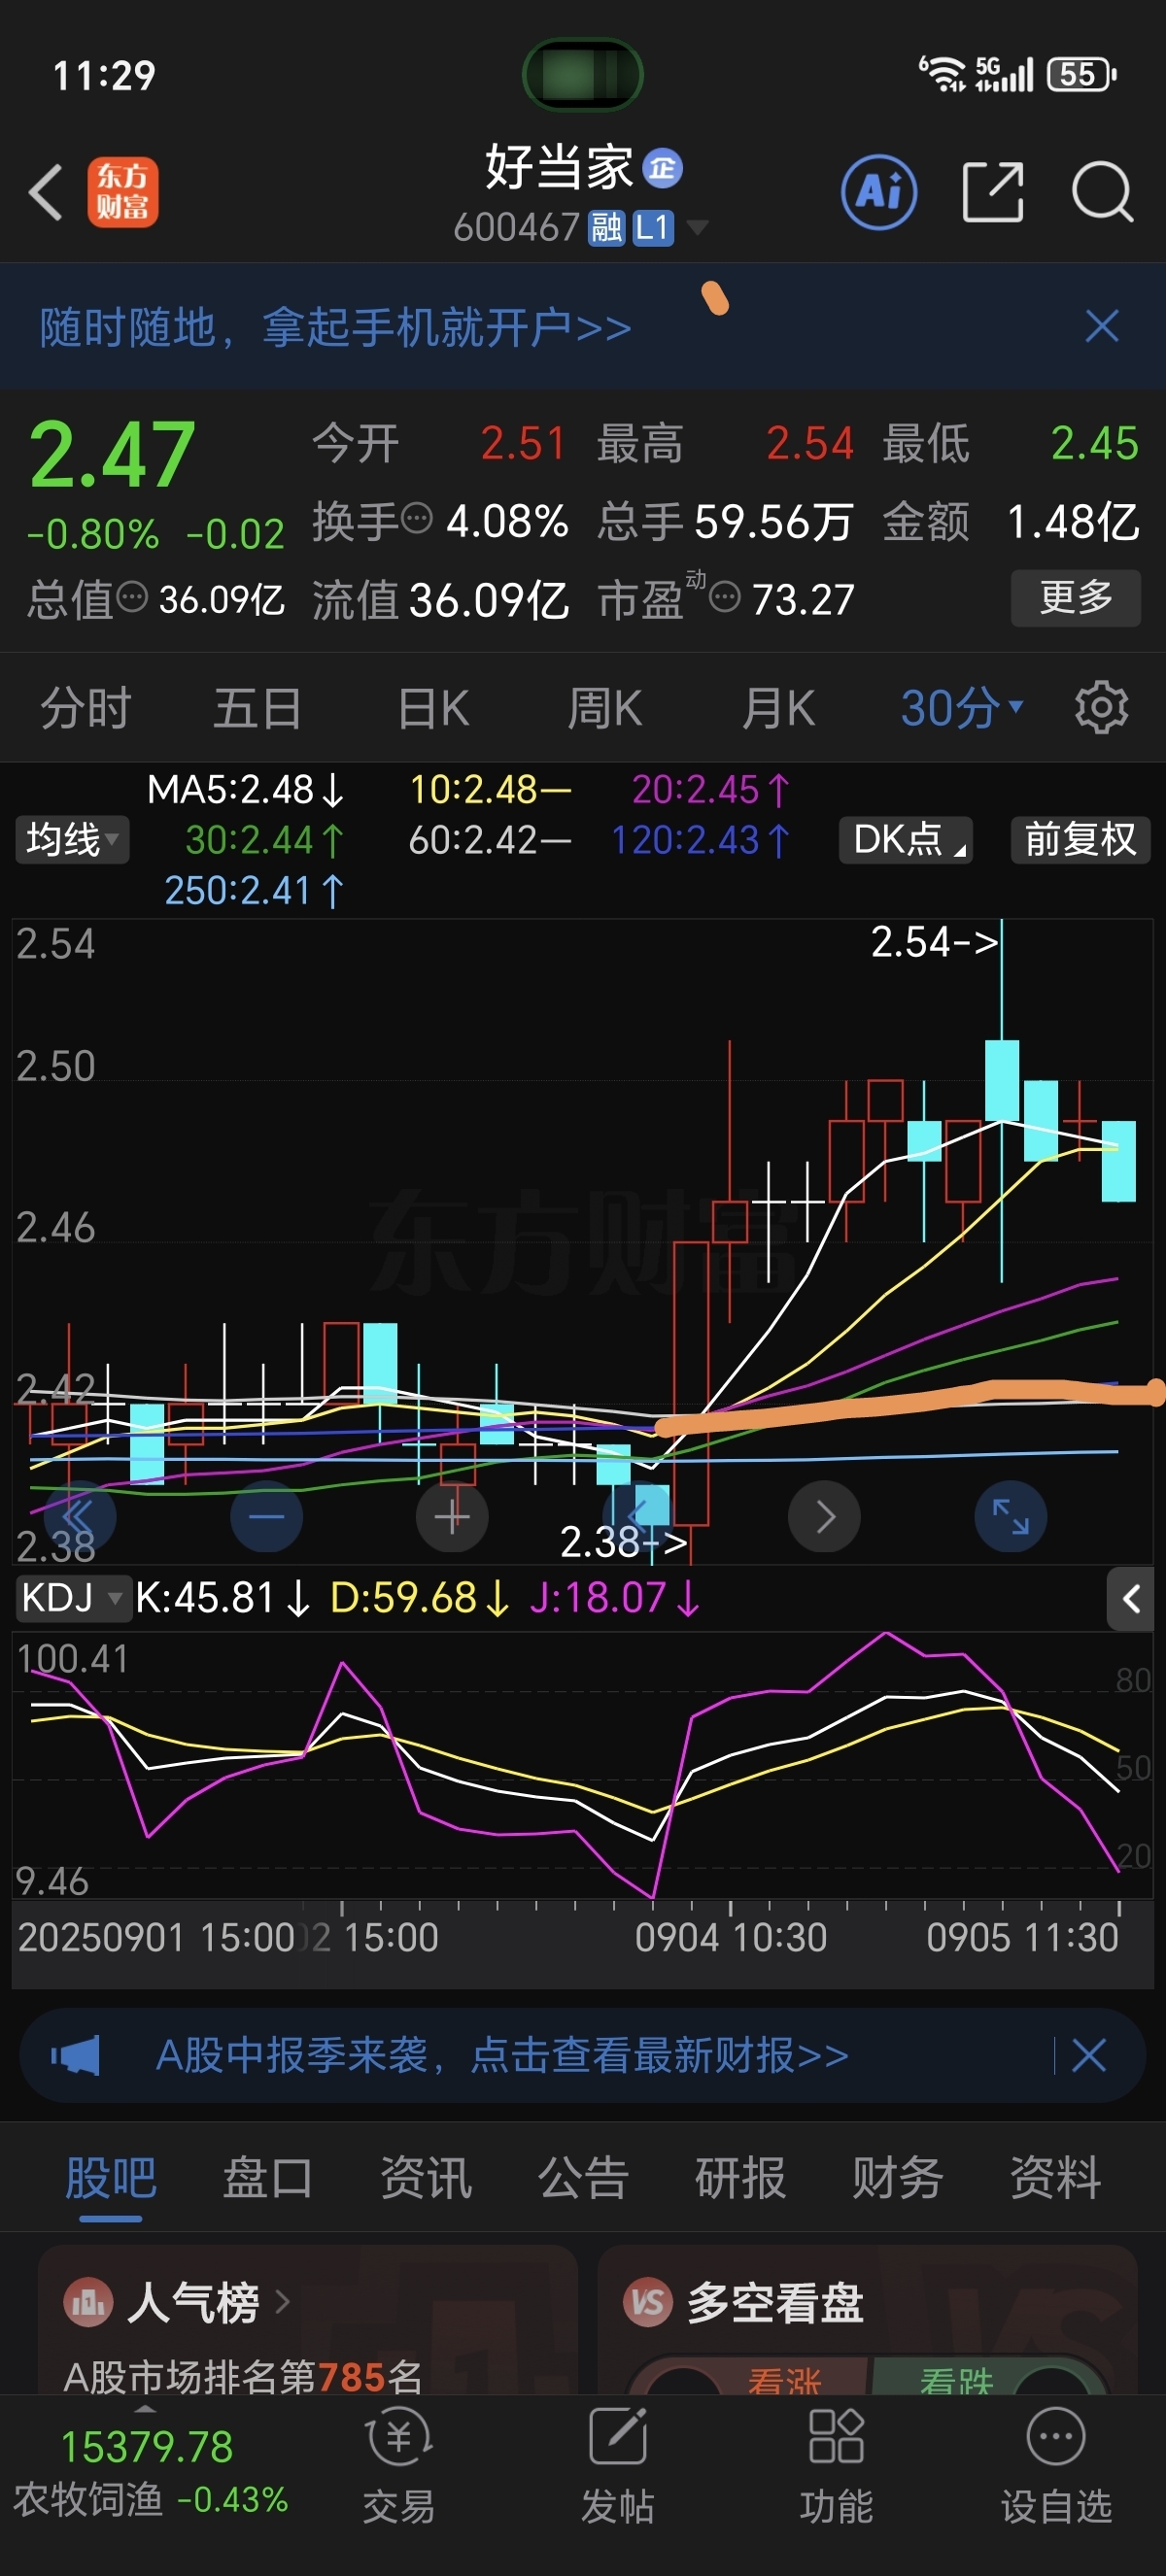Switch to 分时 chart tab

pos(86,708)
